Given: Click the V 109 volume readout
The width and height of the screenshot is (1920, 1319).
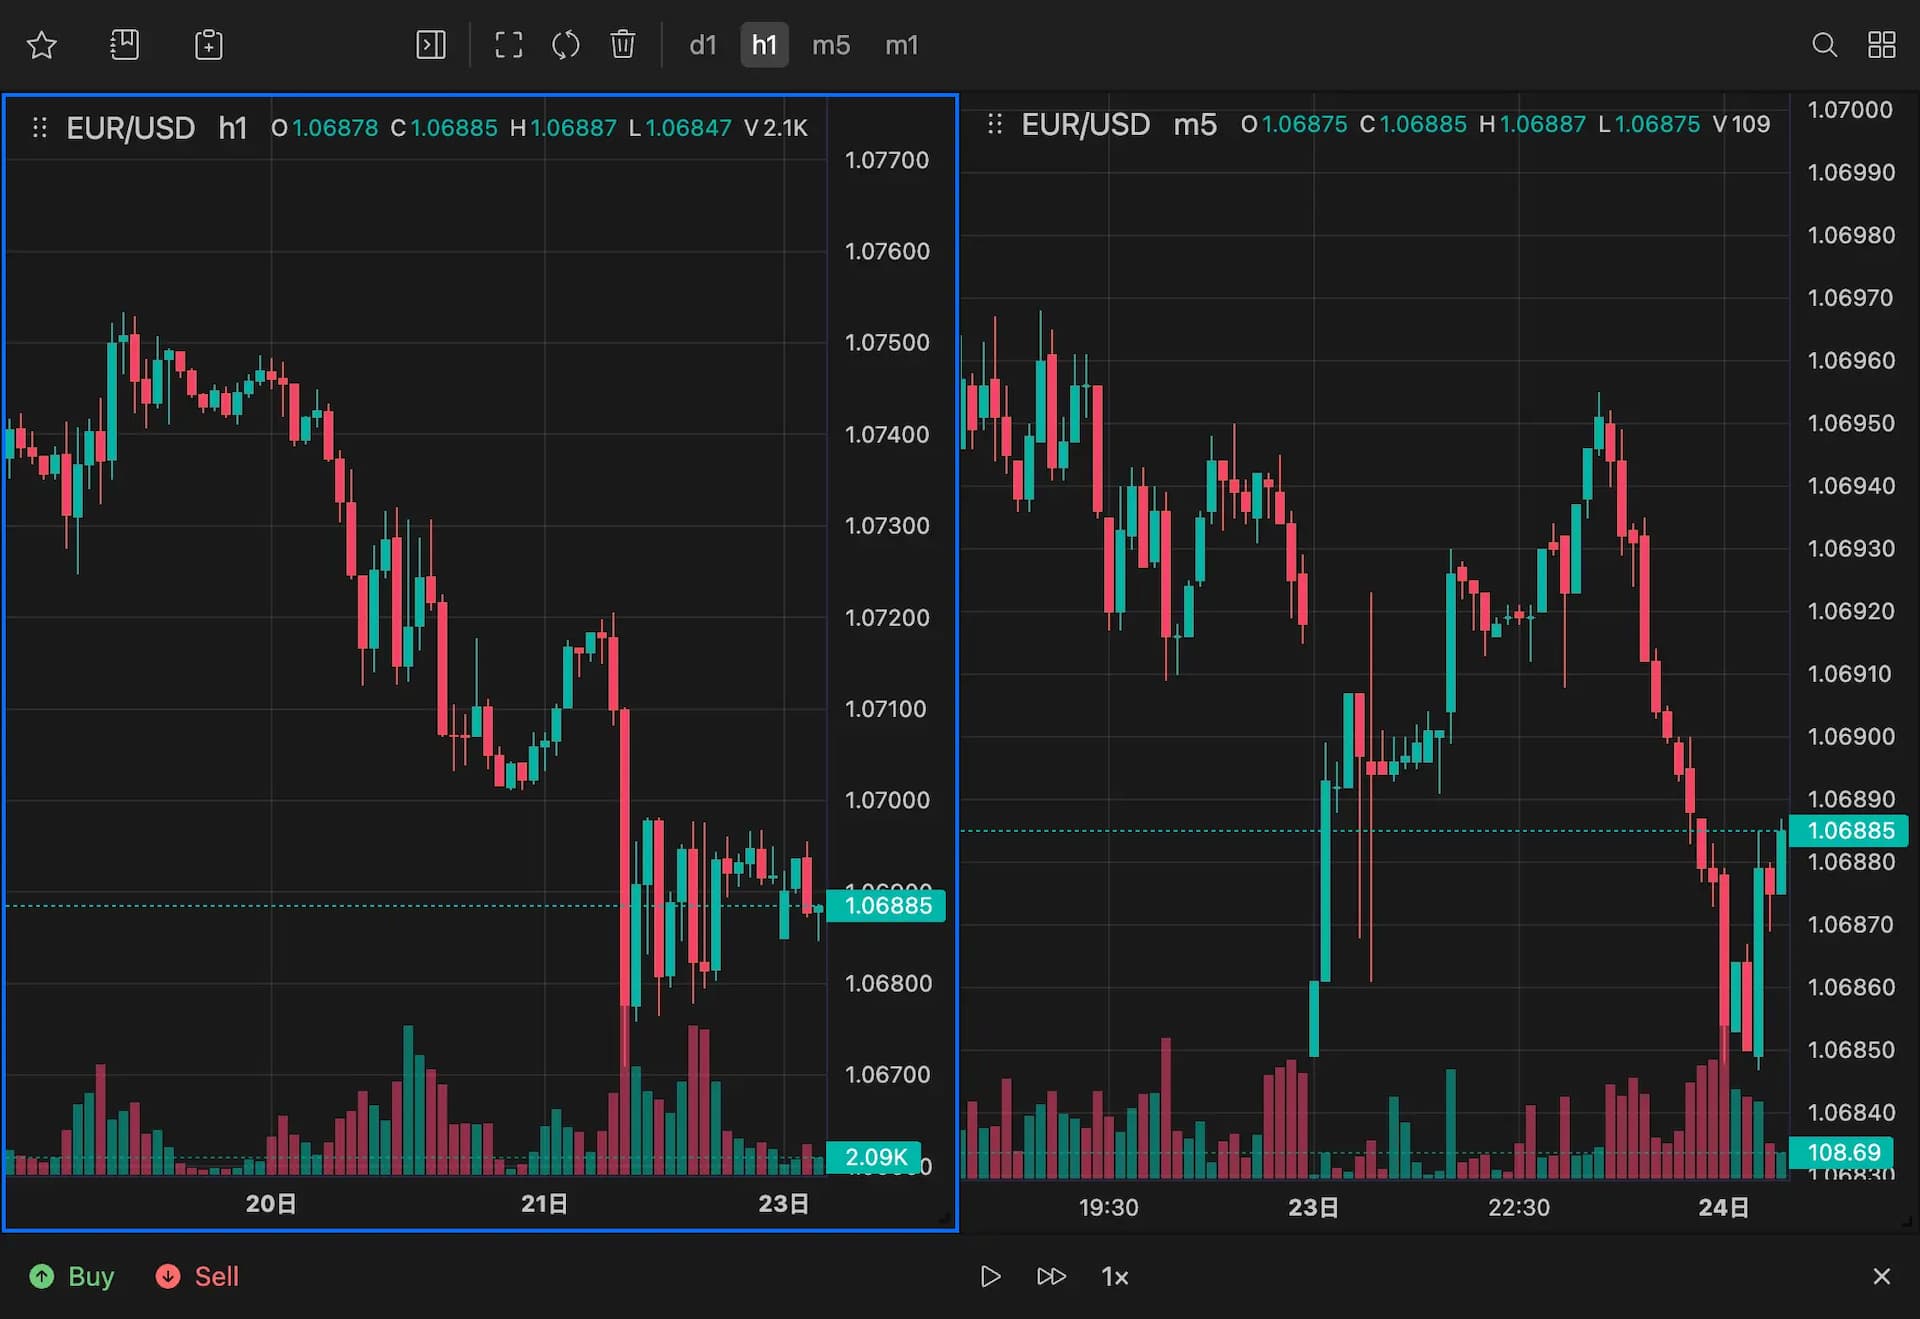Looking at the screenshot, I should 1741,124.
